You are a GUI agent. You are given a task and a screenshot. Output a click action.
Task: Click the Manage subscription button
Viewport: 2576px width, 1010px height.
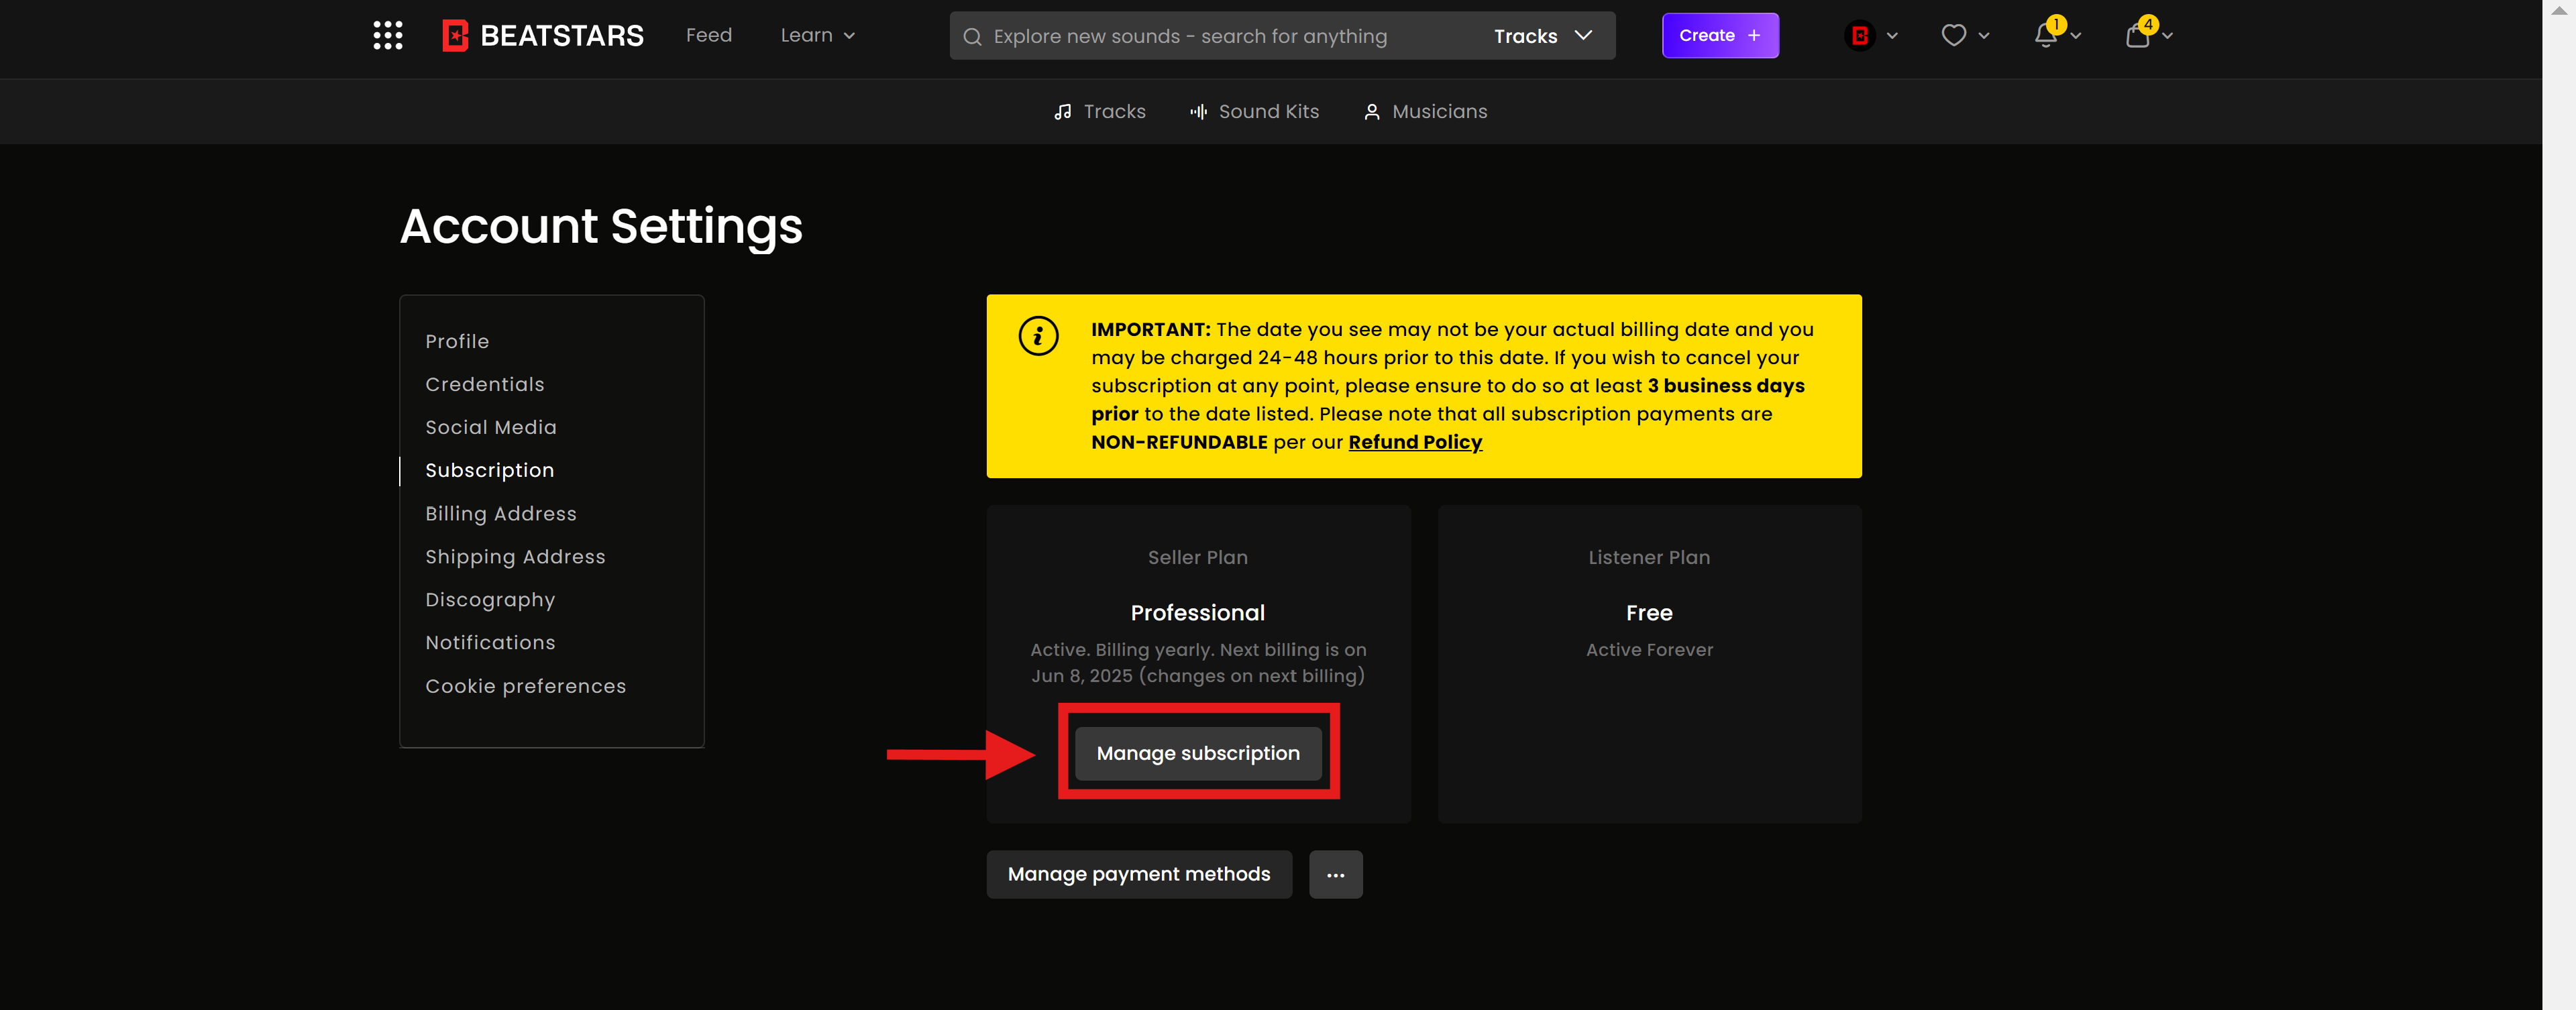(1197, 754)
